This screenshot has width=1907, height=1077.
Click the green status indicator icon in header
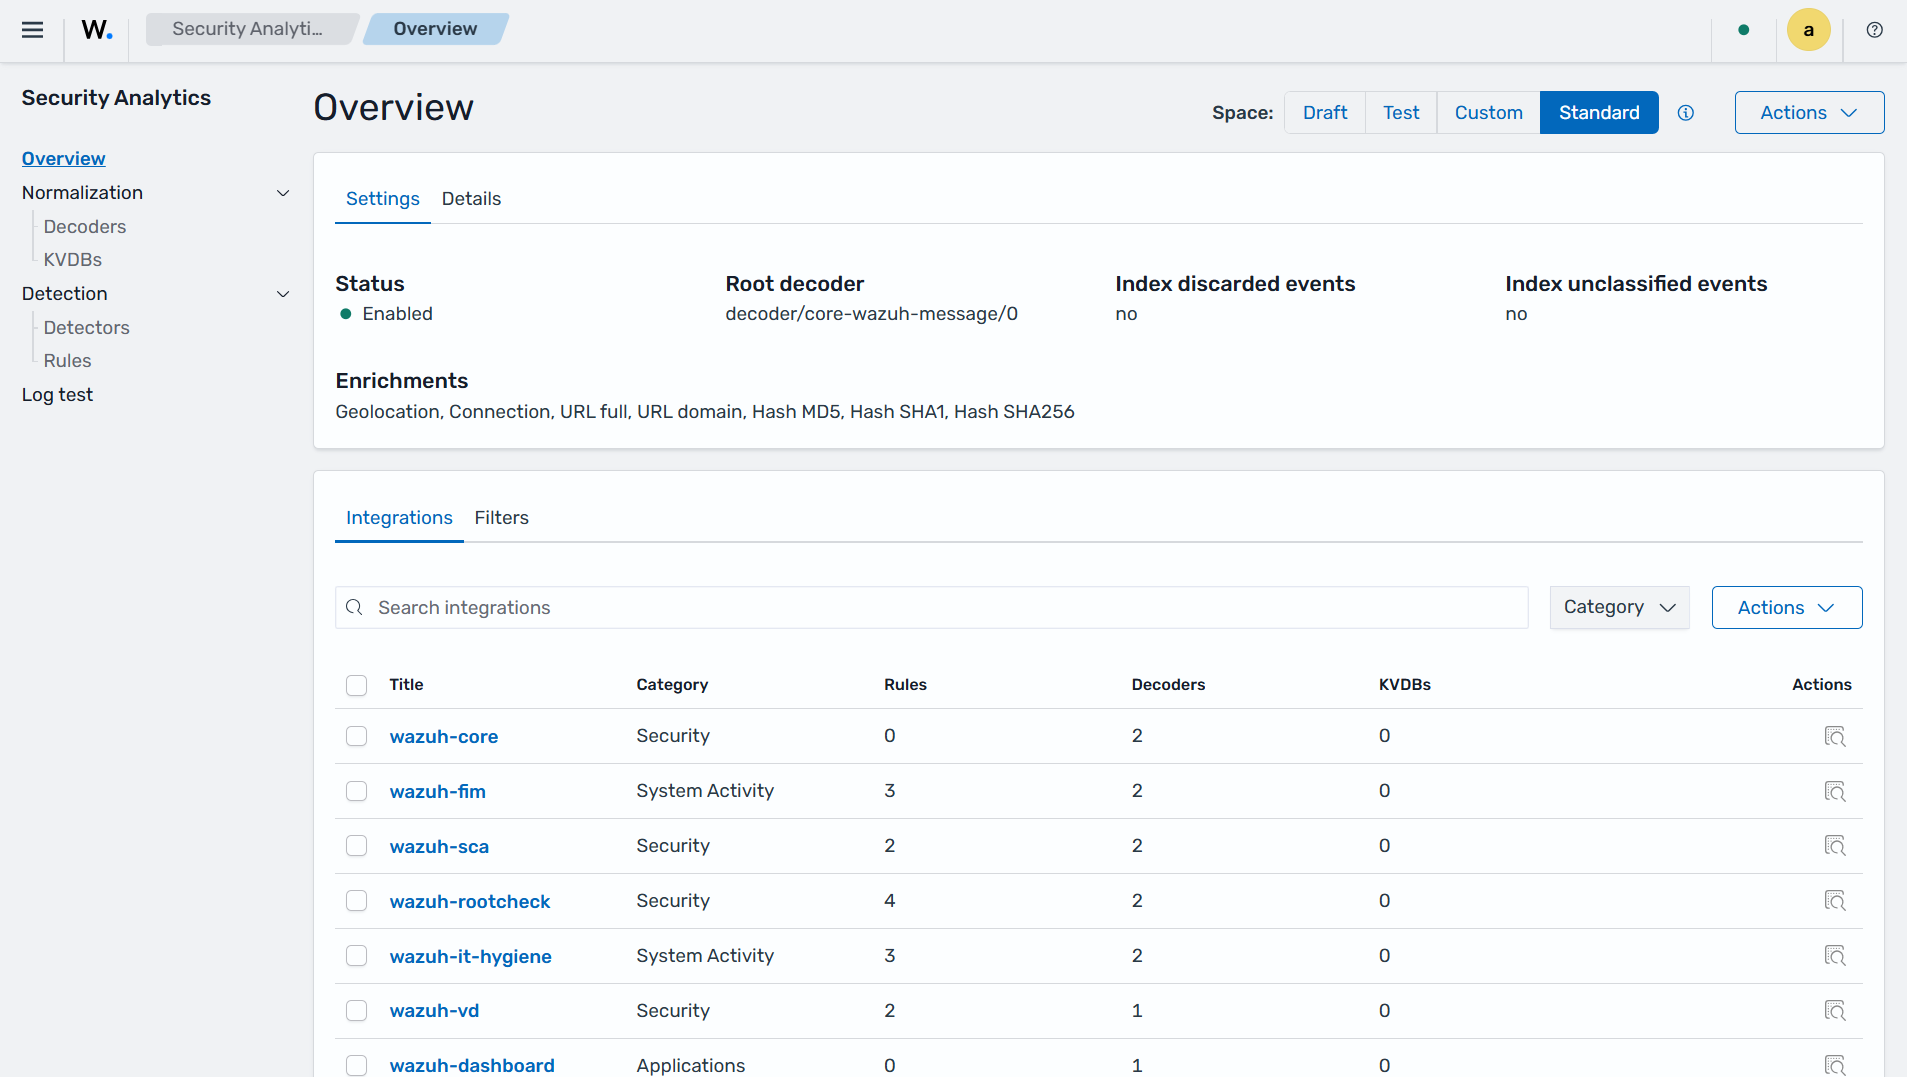1744,30
